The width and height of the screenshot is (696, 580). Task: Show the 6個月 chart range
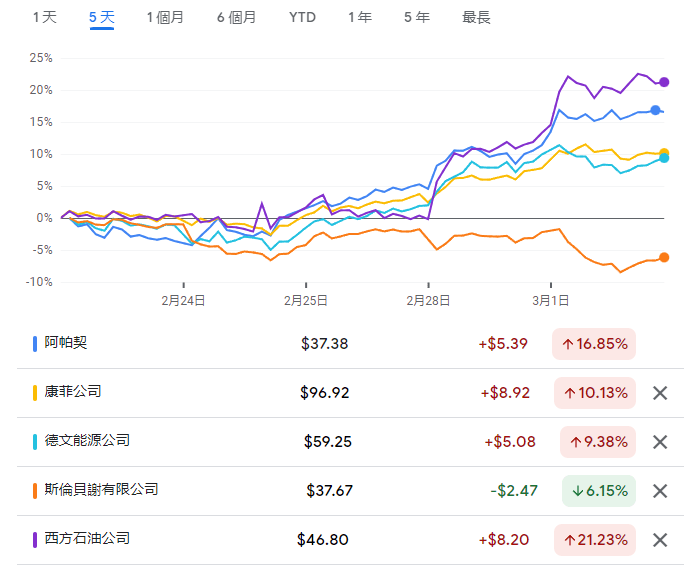(236, 17)
